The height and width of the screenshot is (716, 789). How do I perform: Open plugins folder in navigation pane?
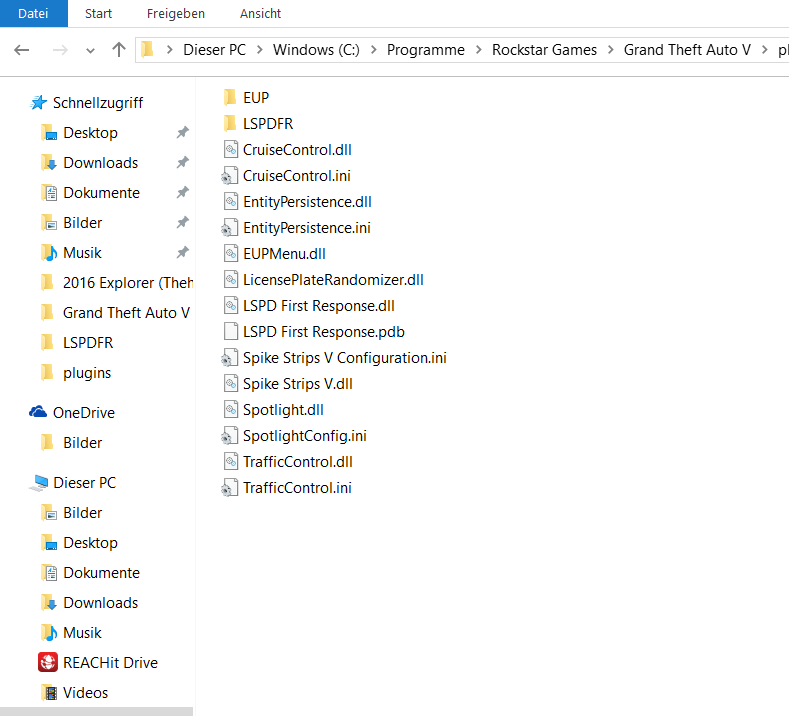[x=87, y=373]
